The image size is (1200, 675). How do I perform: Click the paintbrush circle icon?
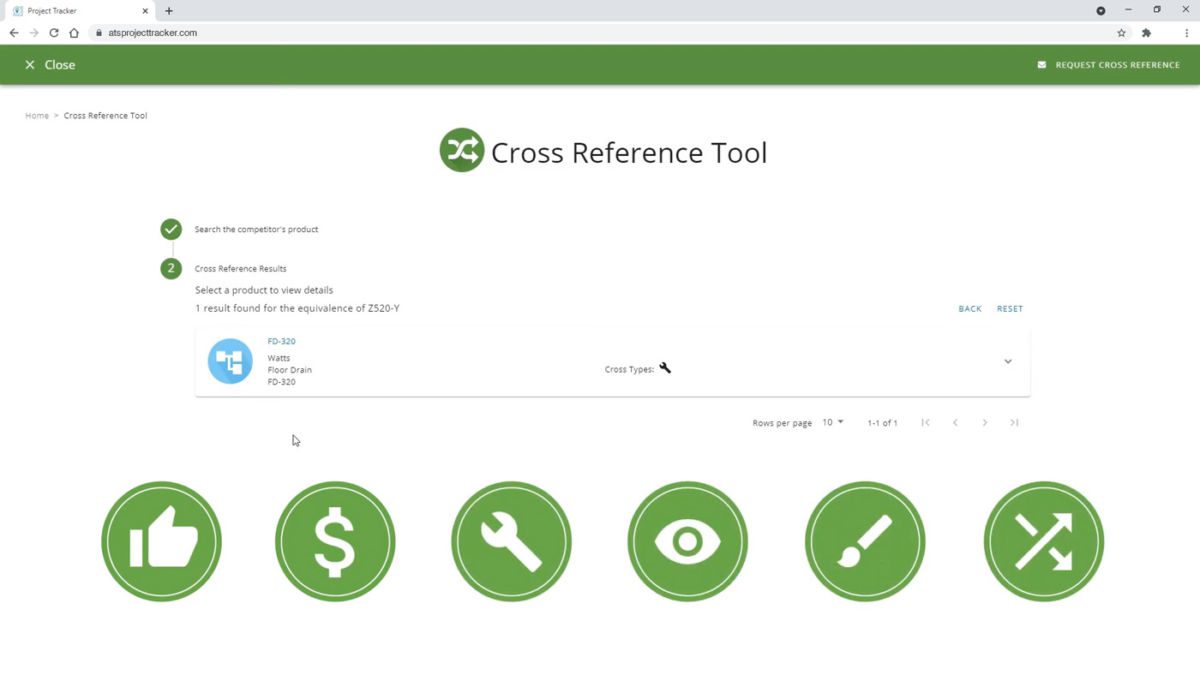pyautogui.click(x=865, y=542)
